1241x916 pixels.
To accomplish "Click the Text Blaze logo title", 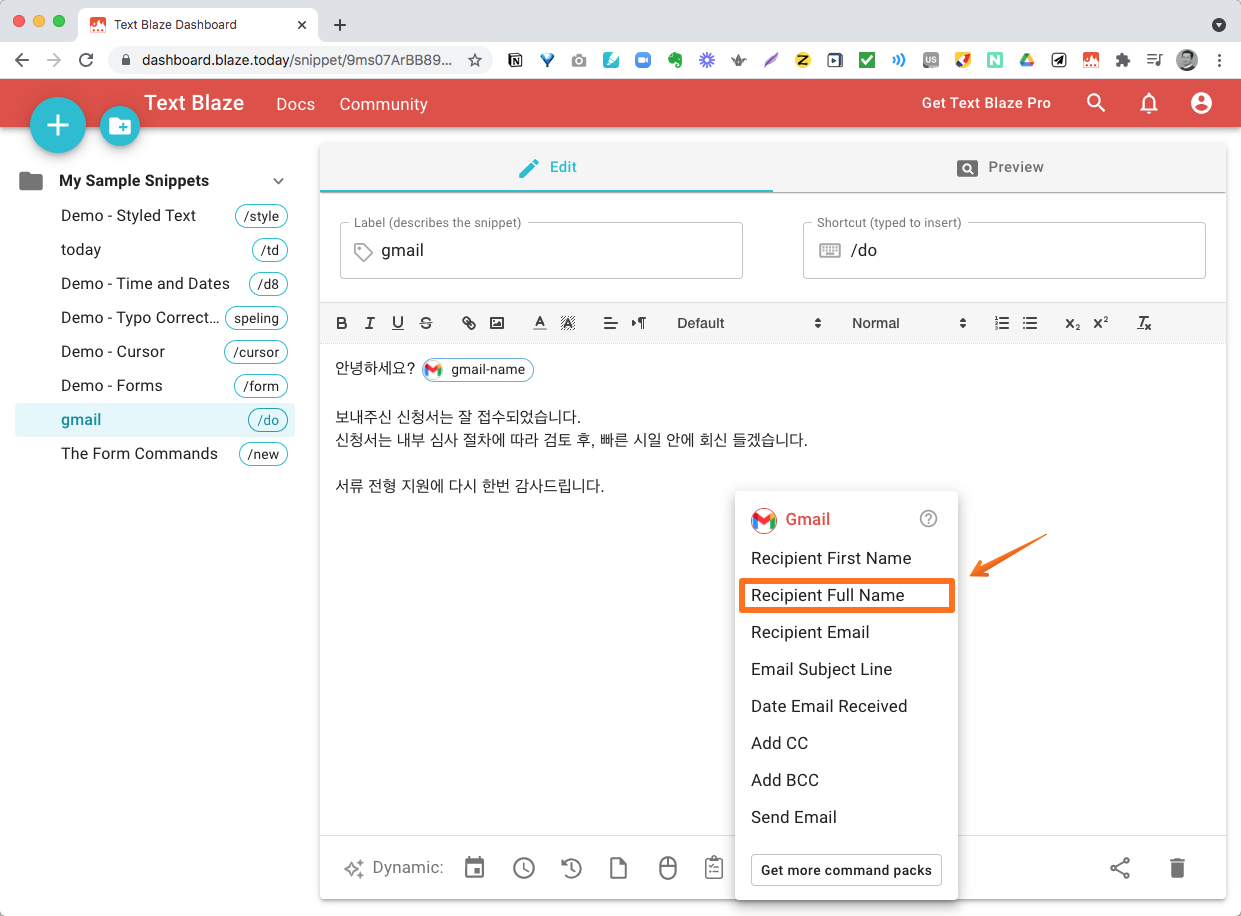I will point(194,102).
